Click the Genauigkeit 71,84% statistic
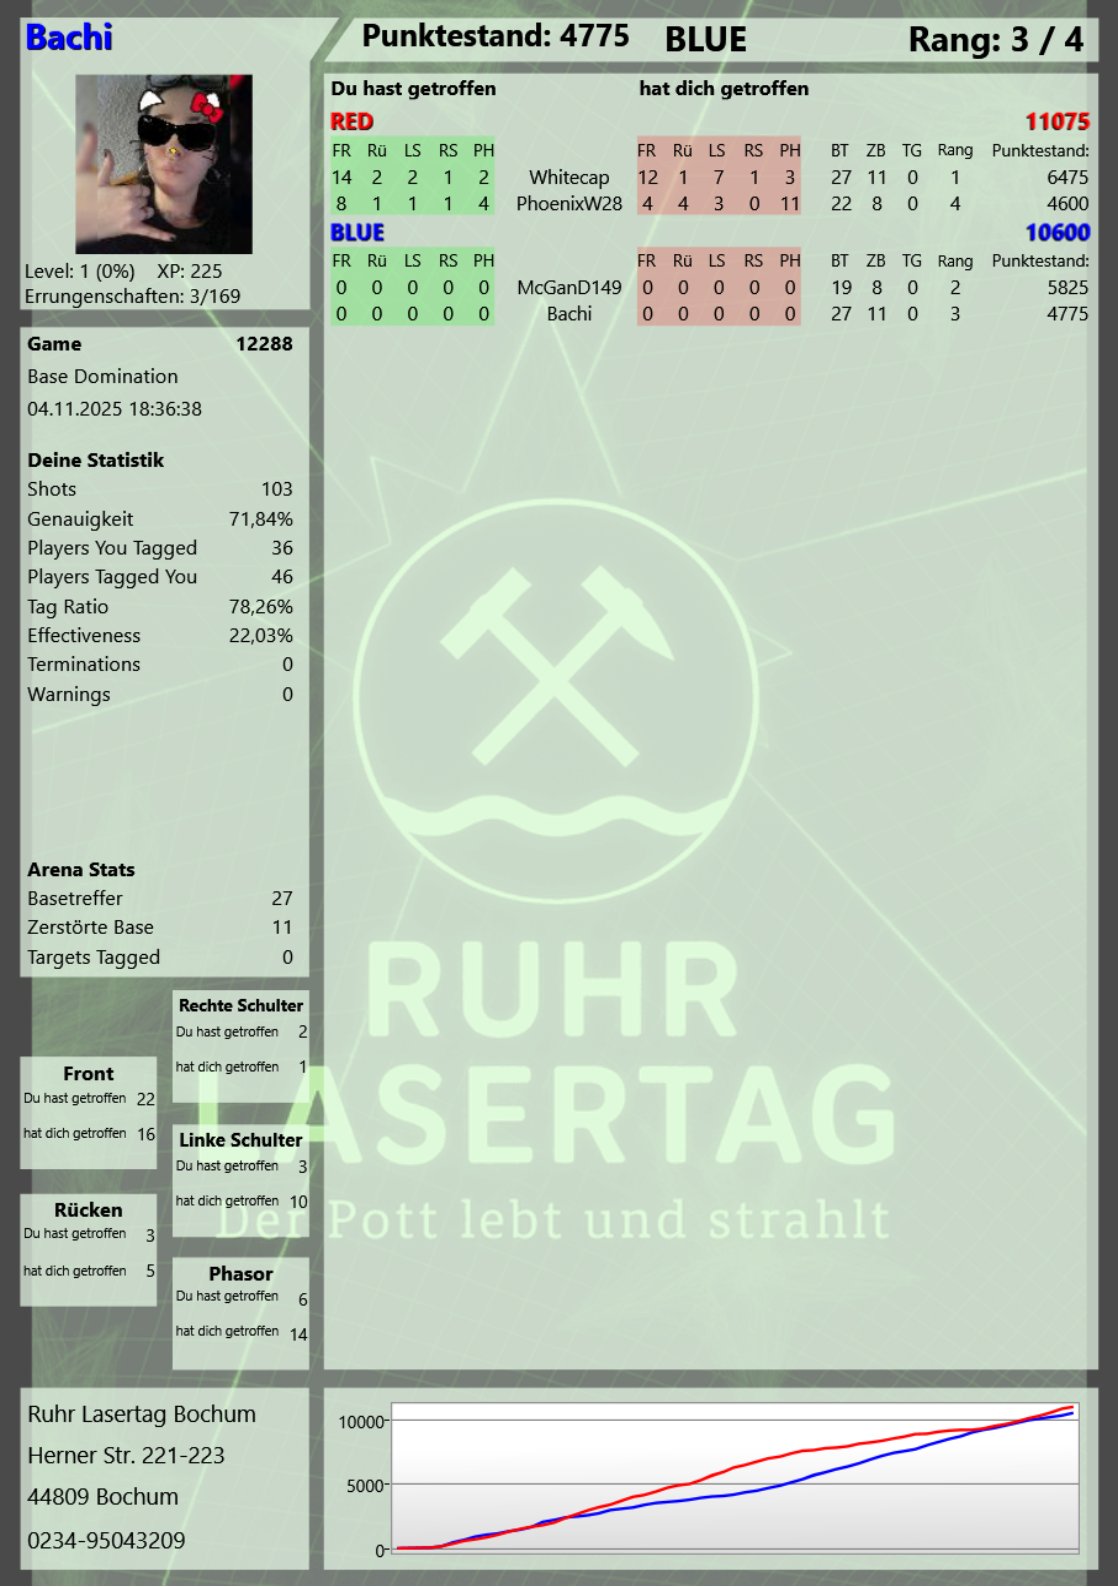Screen dimensions: 1118x1587 160,519
